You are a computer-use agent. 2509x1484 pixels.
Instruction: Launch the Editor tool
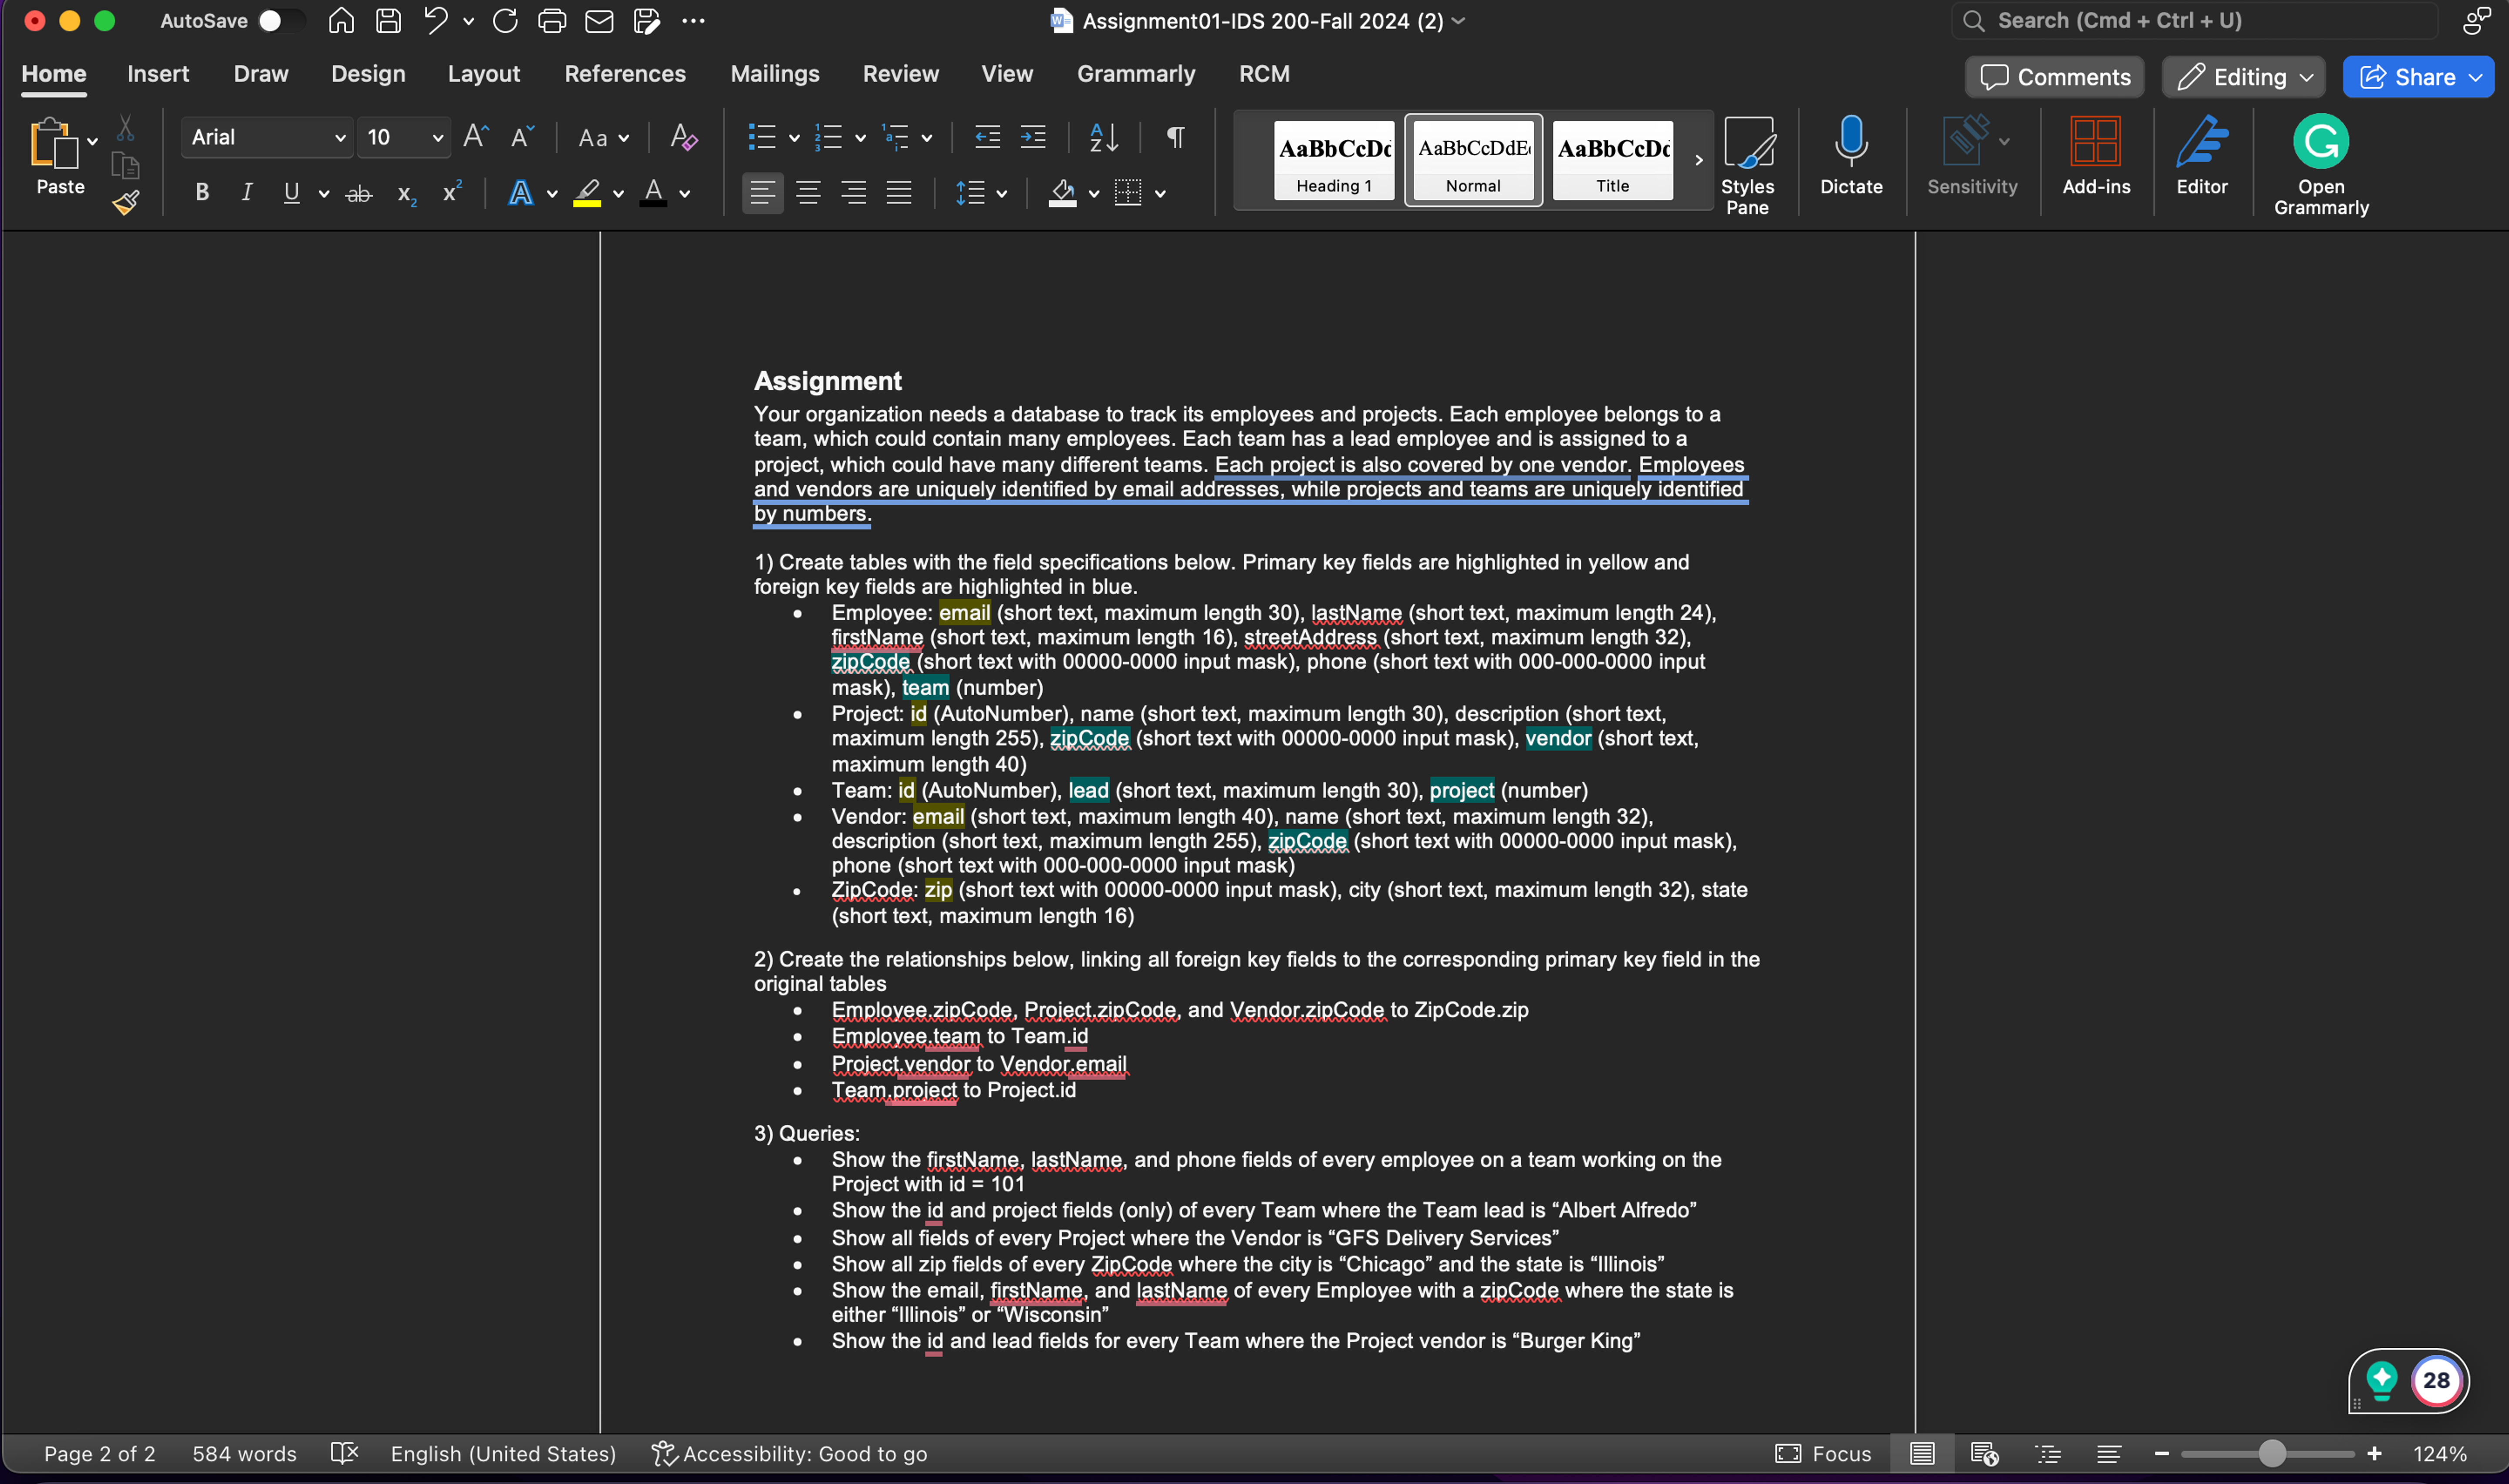tap(2202, 158)
